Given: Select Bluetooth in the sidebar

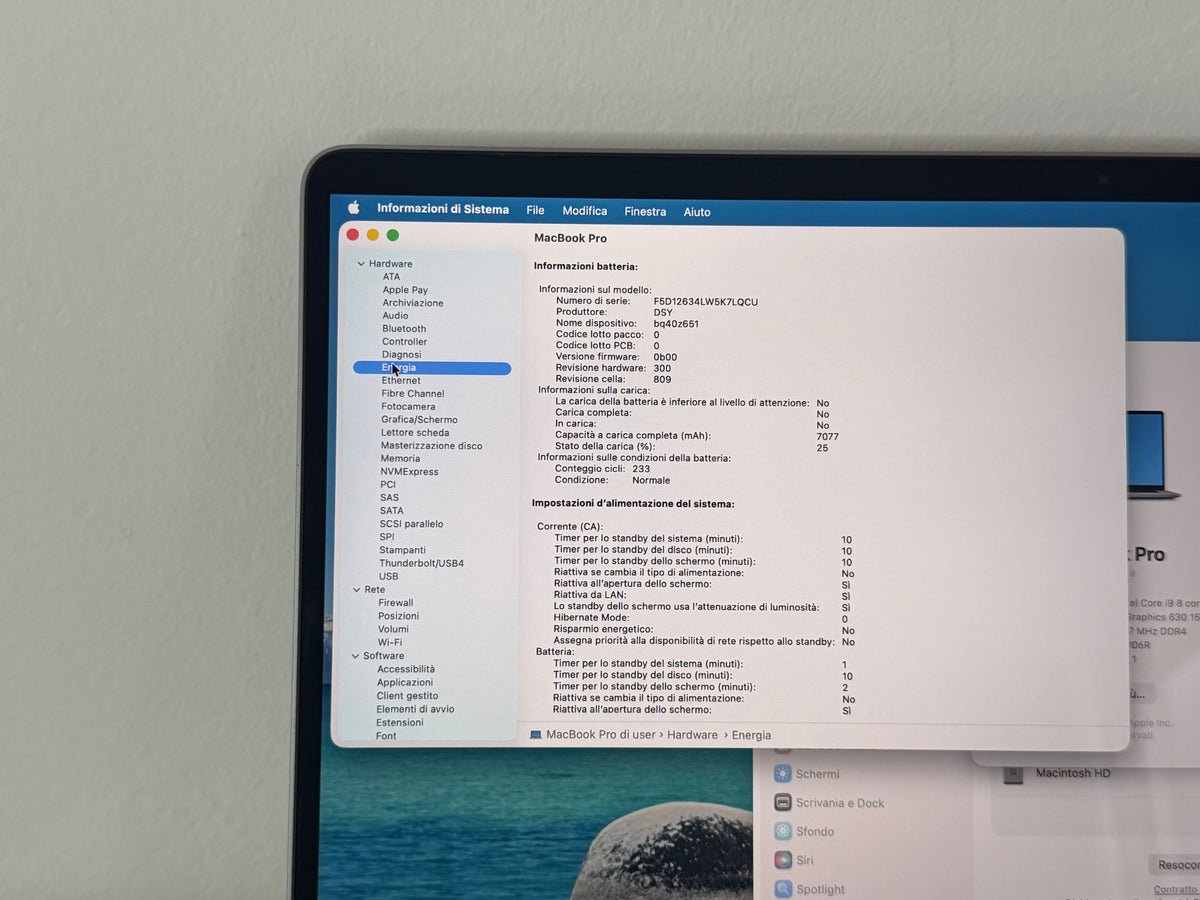Looking at the screenshot, I should click(x=404, y=329).
